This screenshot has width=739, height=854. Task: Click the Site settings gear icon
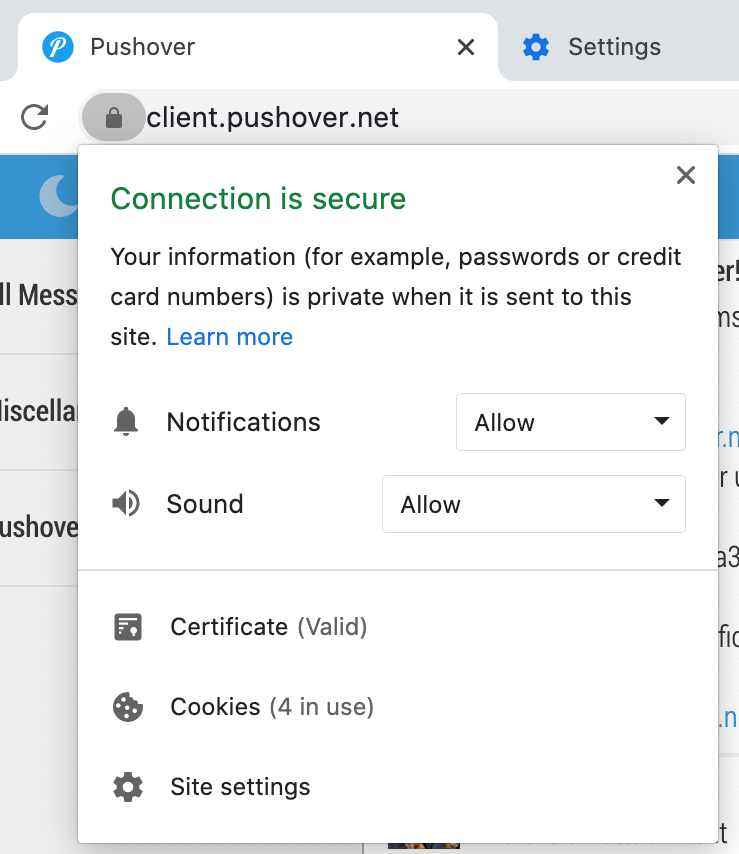(x=128, y=787)
